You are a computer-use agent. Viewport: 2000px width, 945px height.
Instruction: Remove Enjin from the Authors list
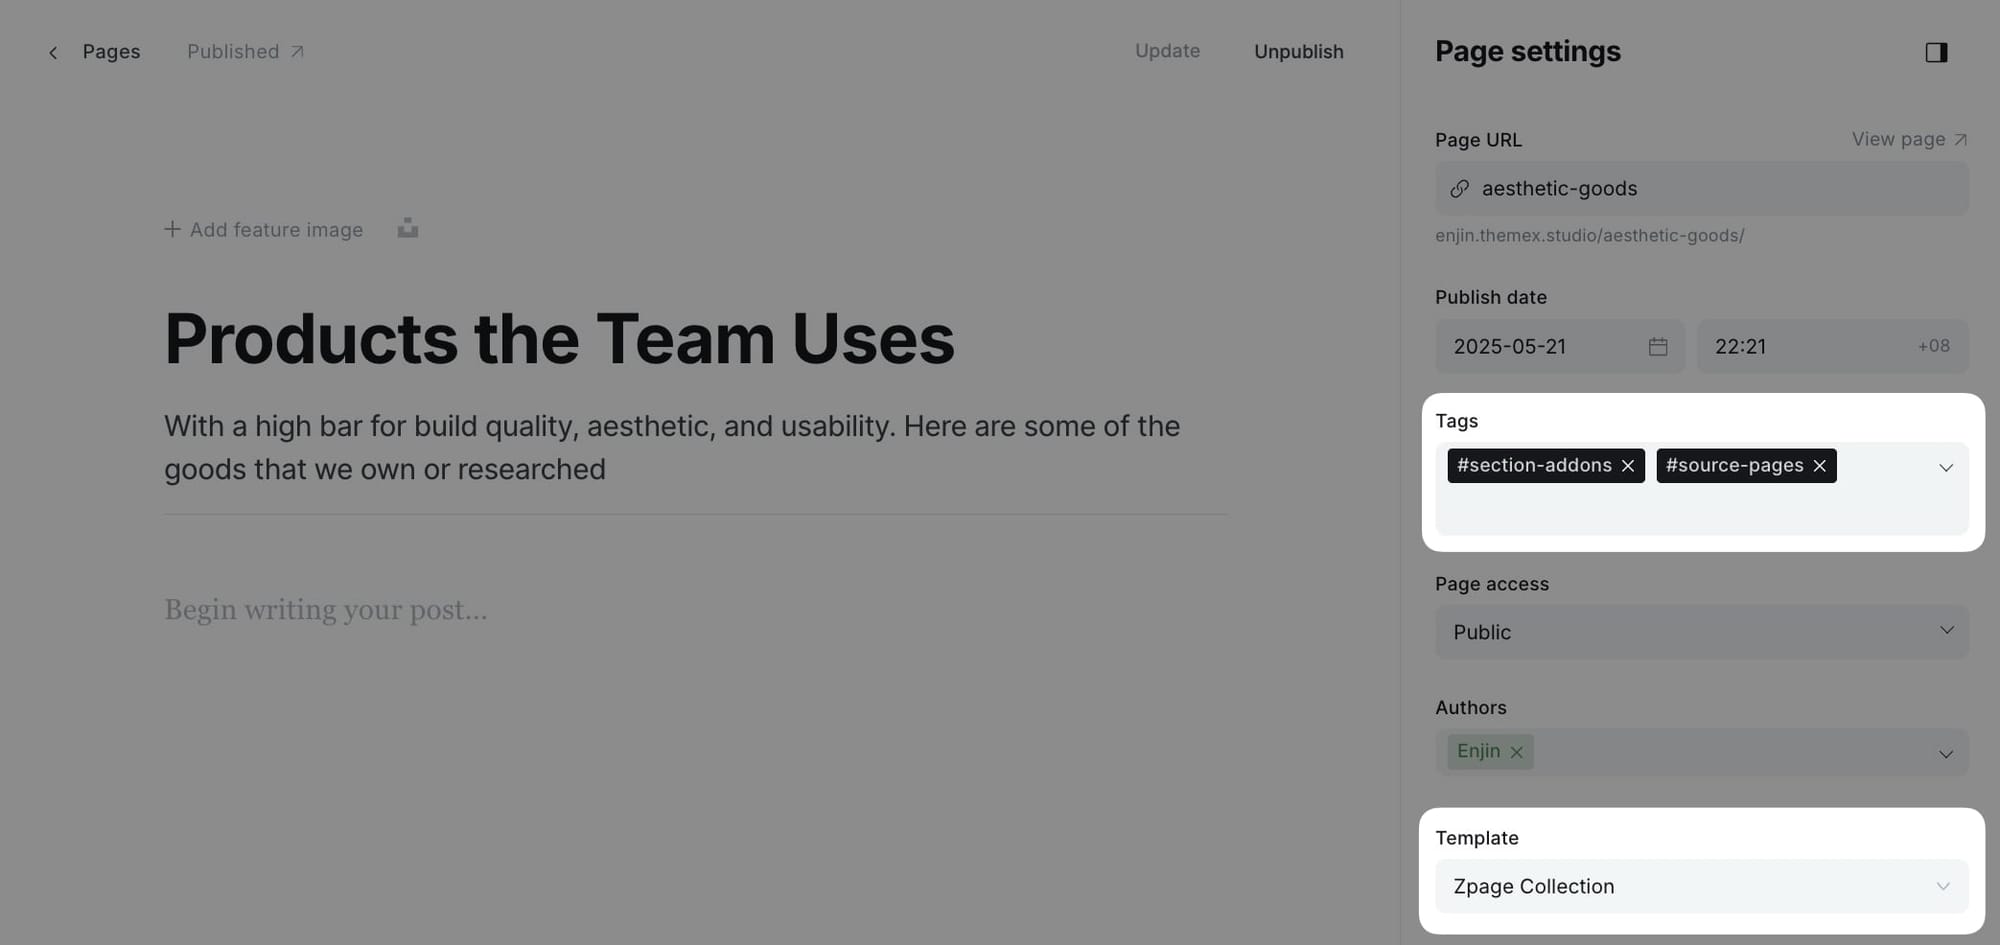pos(1517,751)
